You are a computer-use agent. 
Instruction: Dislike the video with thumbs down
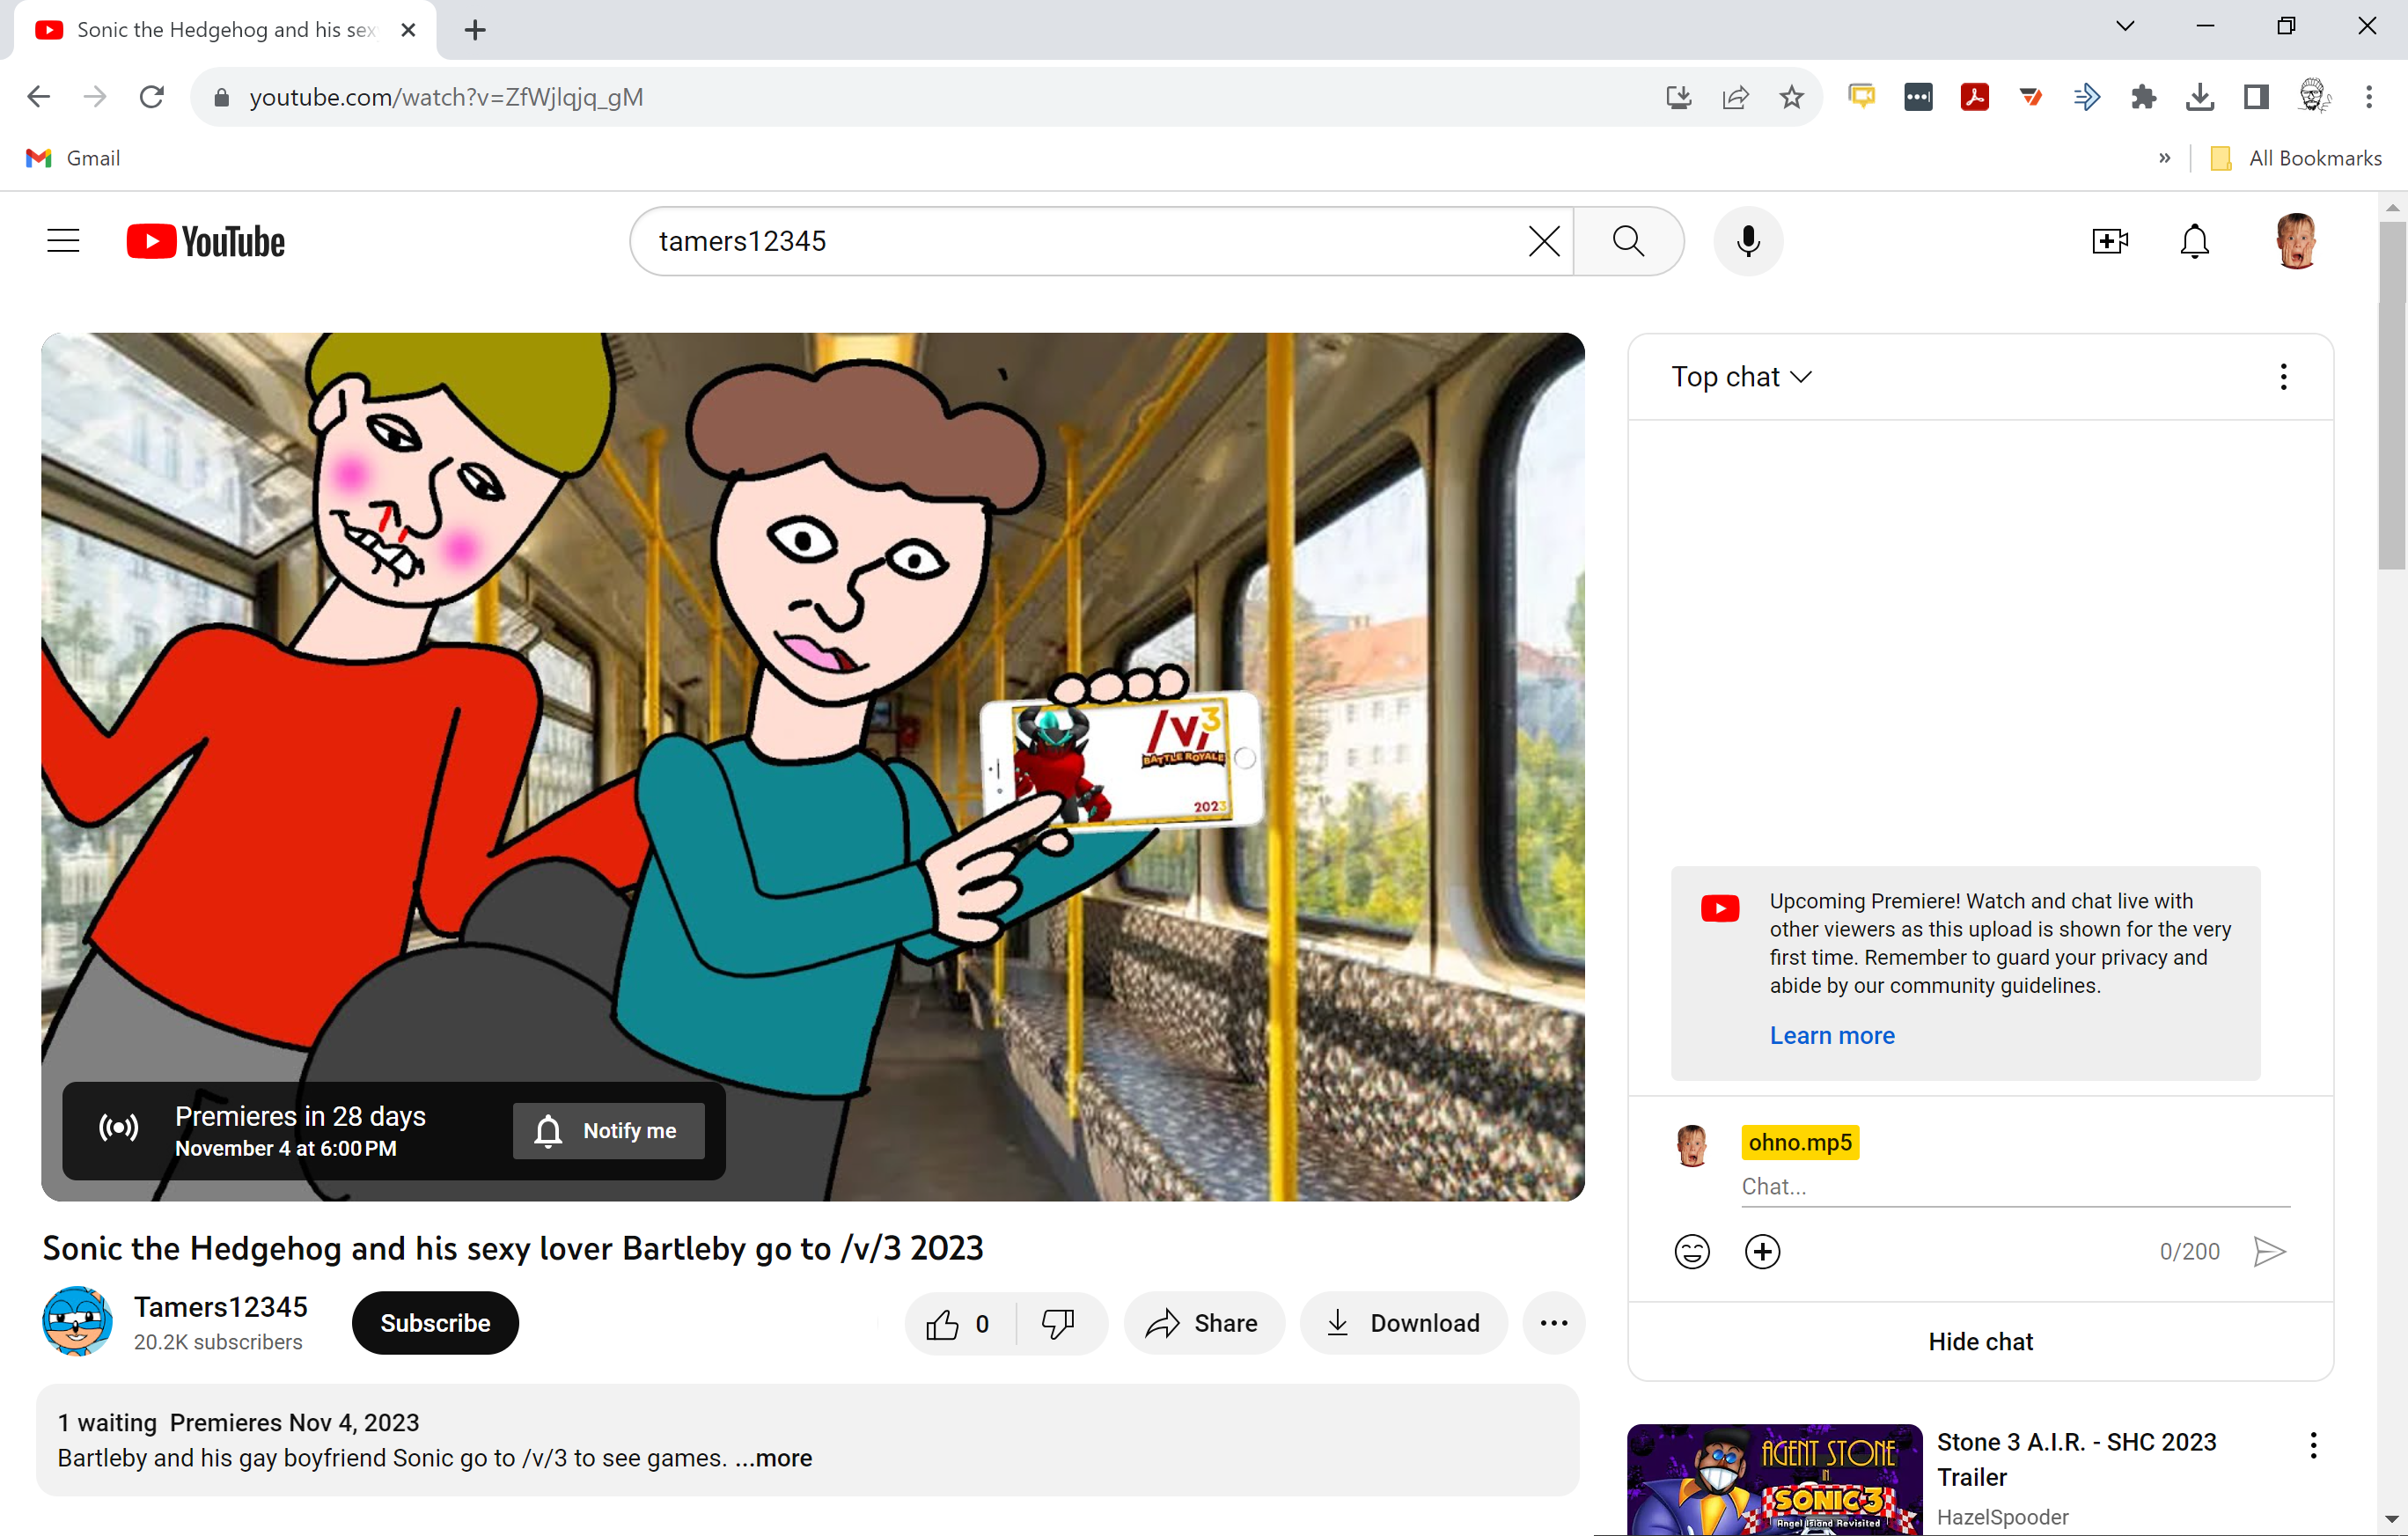pos(1058,1323)
